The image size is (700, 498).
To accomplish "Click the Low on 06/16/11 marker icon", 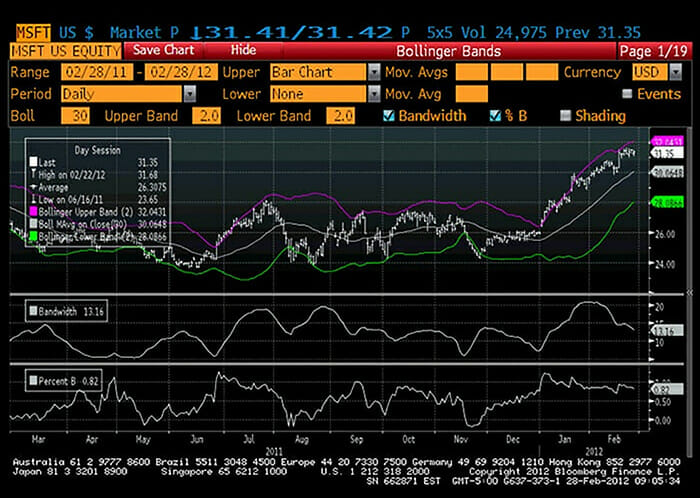I will coord(33,196).
